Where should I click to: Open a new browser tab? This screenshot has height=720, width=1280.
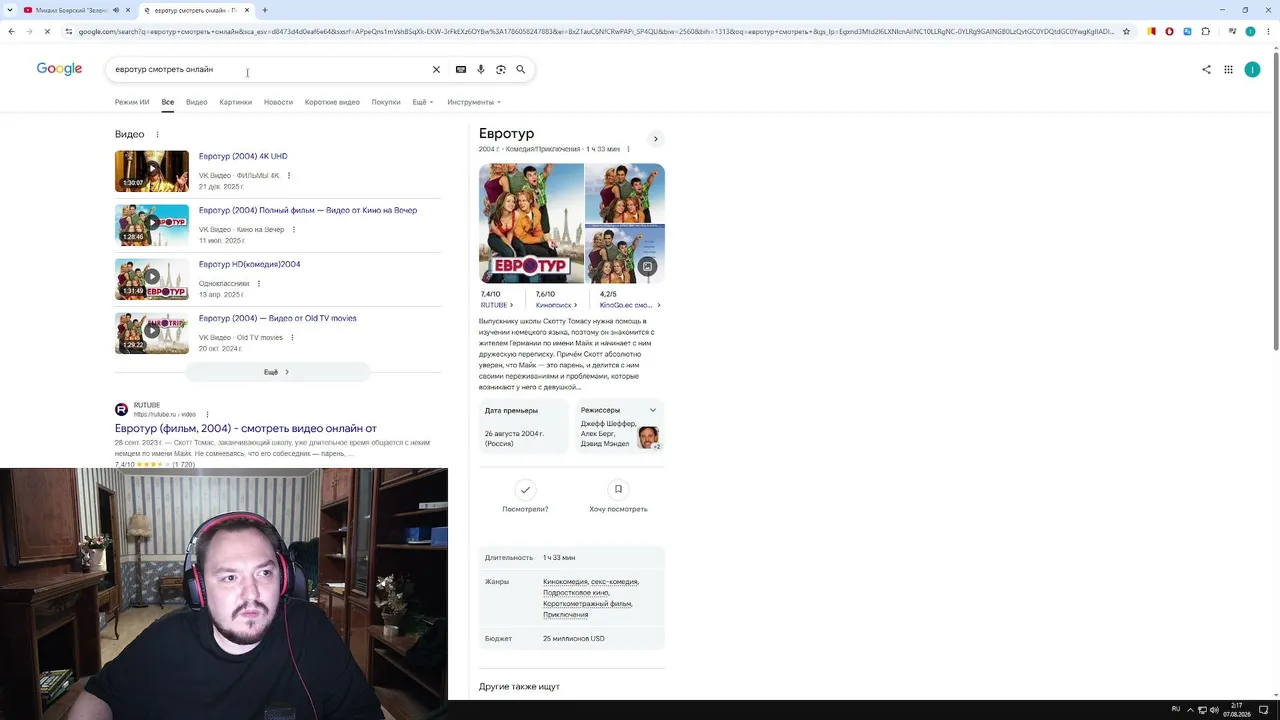point(265,10)
